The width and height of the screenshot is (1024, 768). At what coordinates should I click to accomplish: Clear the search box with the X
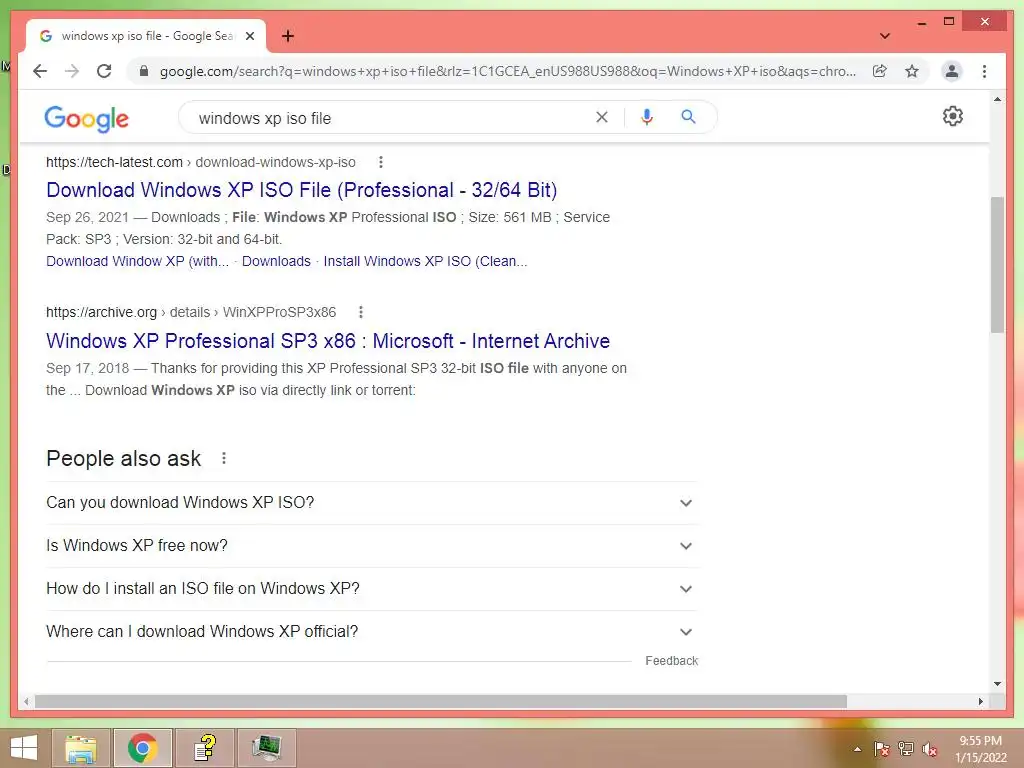[x=601, y=117]
